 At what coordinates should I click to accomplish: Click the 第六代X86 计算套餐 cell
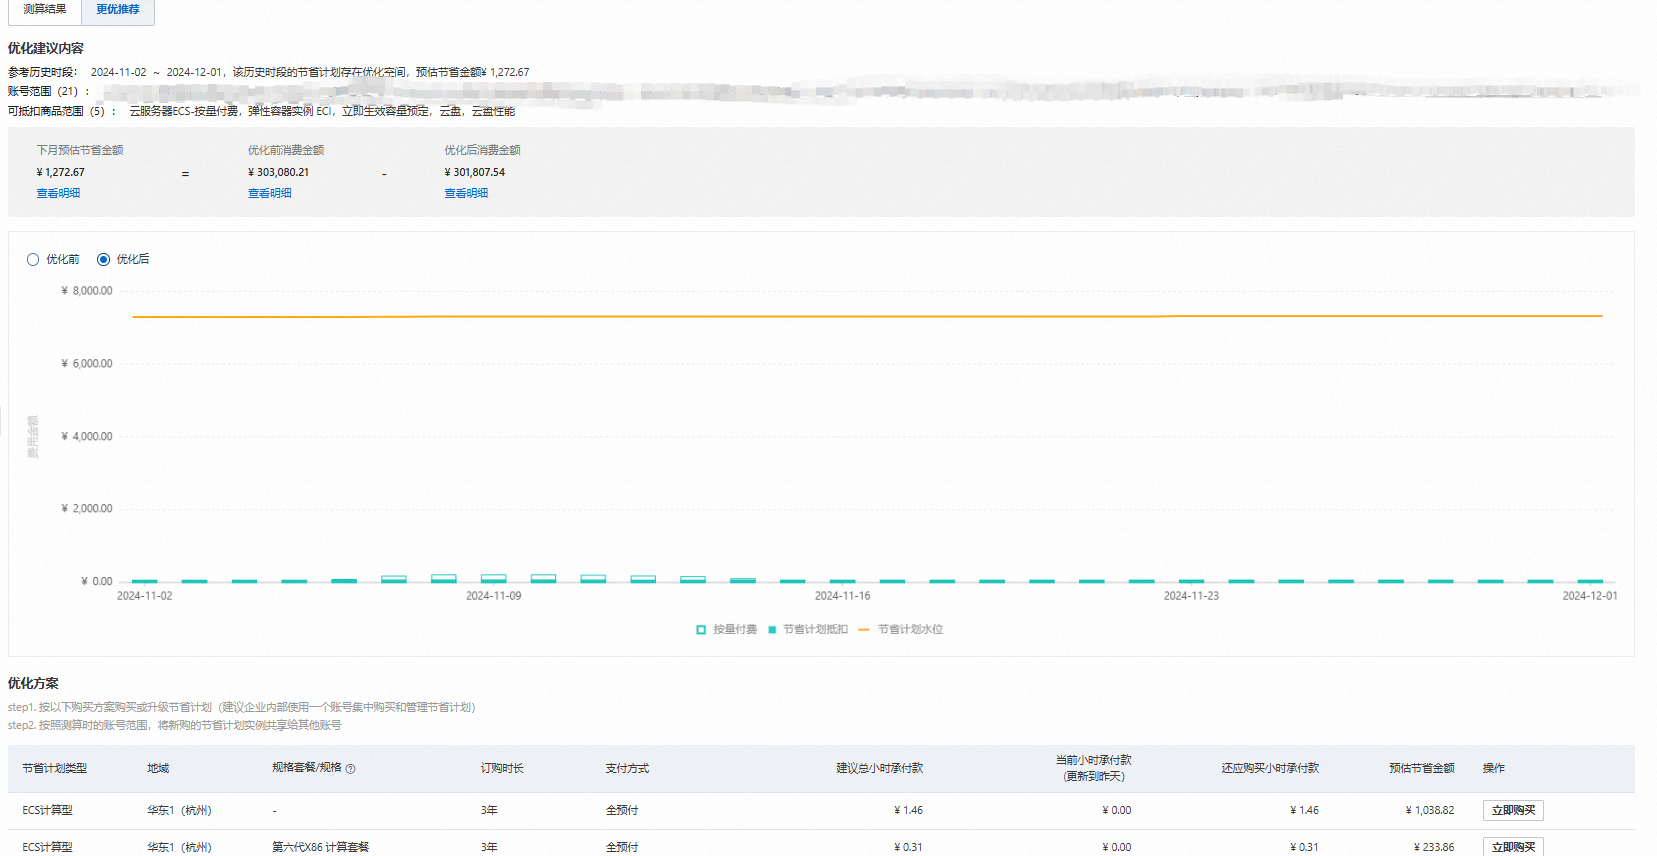point(321,847)
